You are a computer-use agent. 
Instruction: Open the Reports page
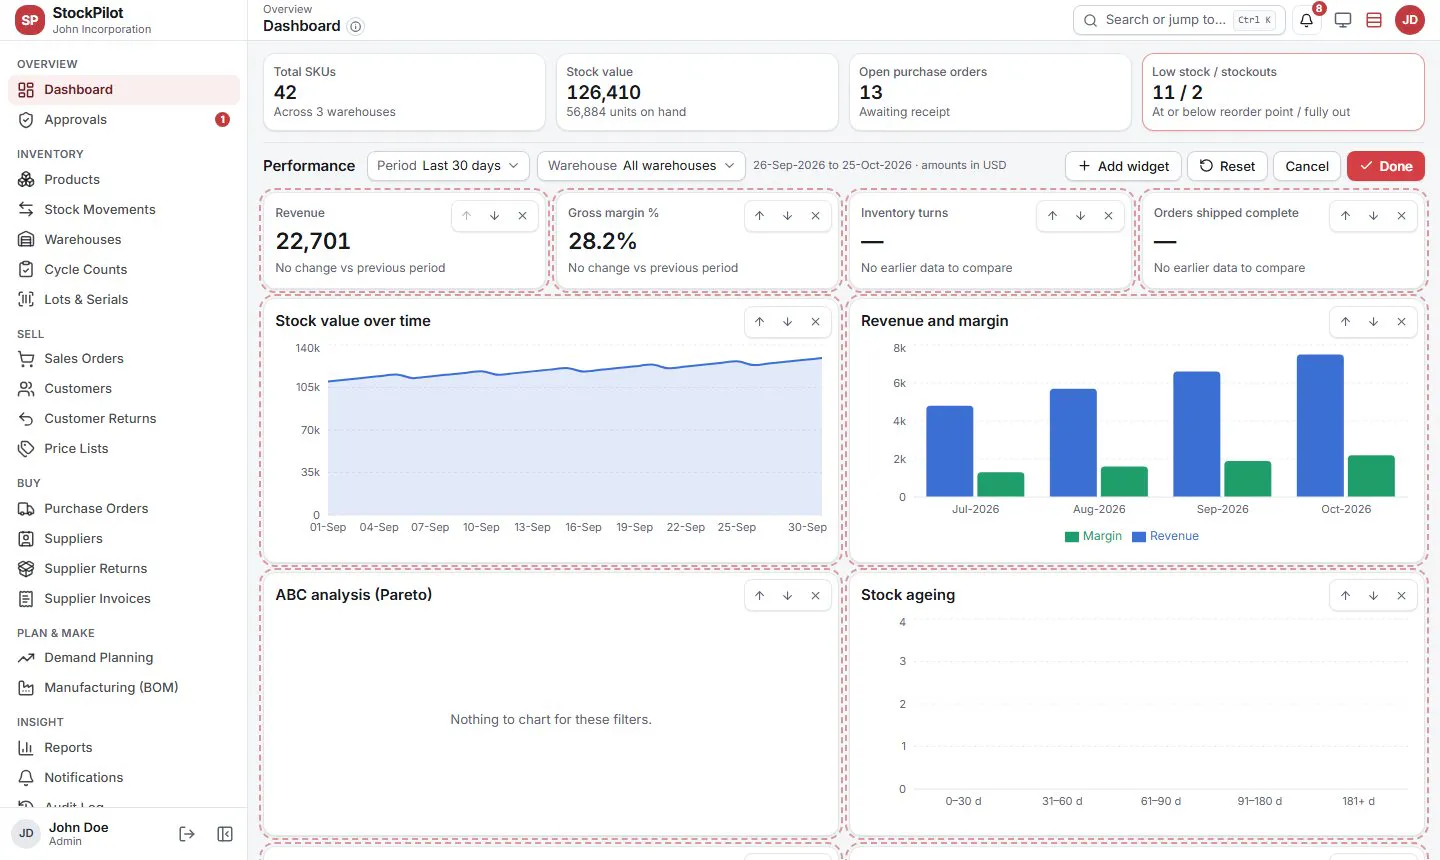[x=124, y=748]
